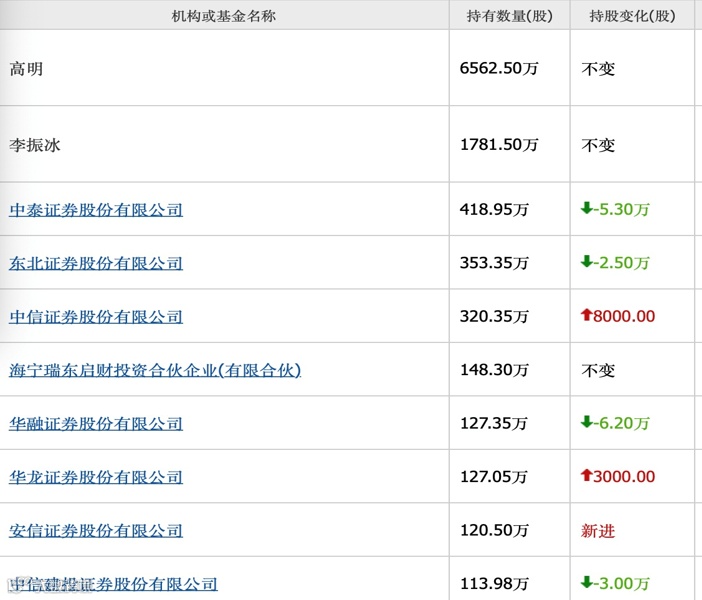Viewport: 702px width, 600px height.
Task: Click red up arrow in 华龙证券 row
Action: pos(586,475)
